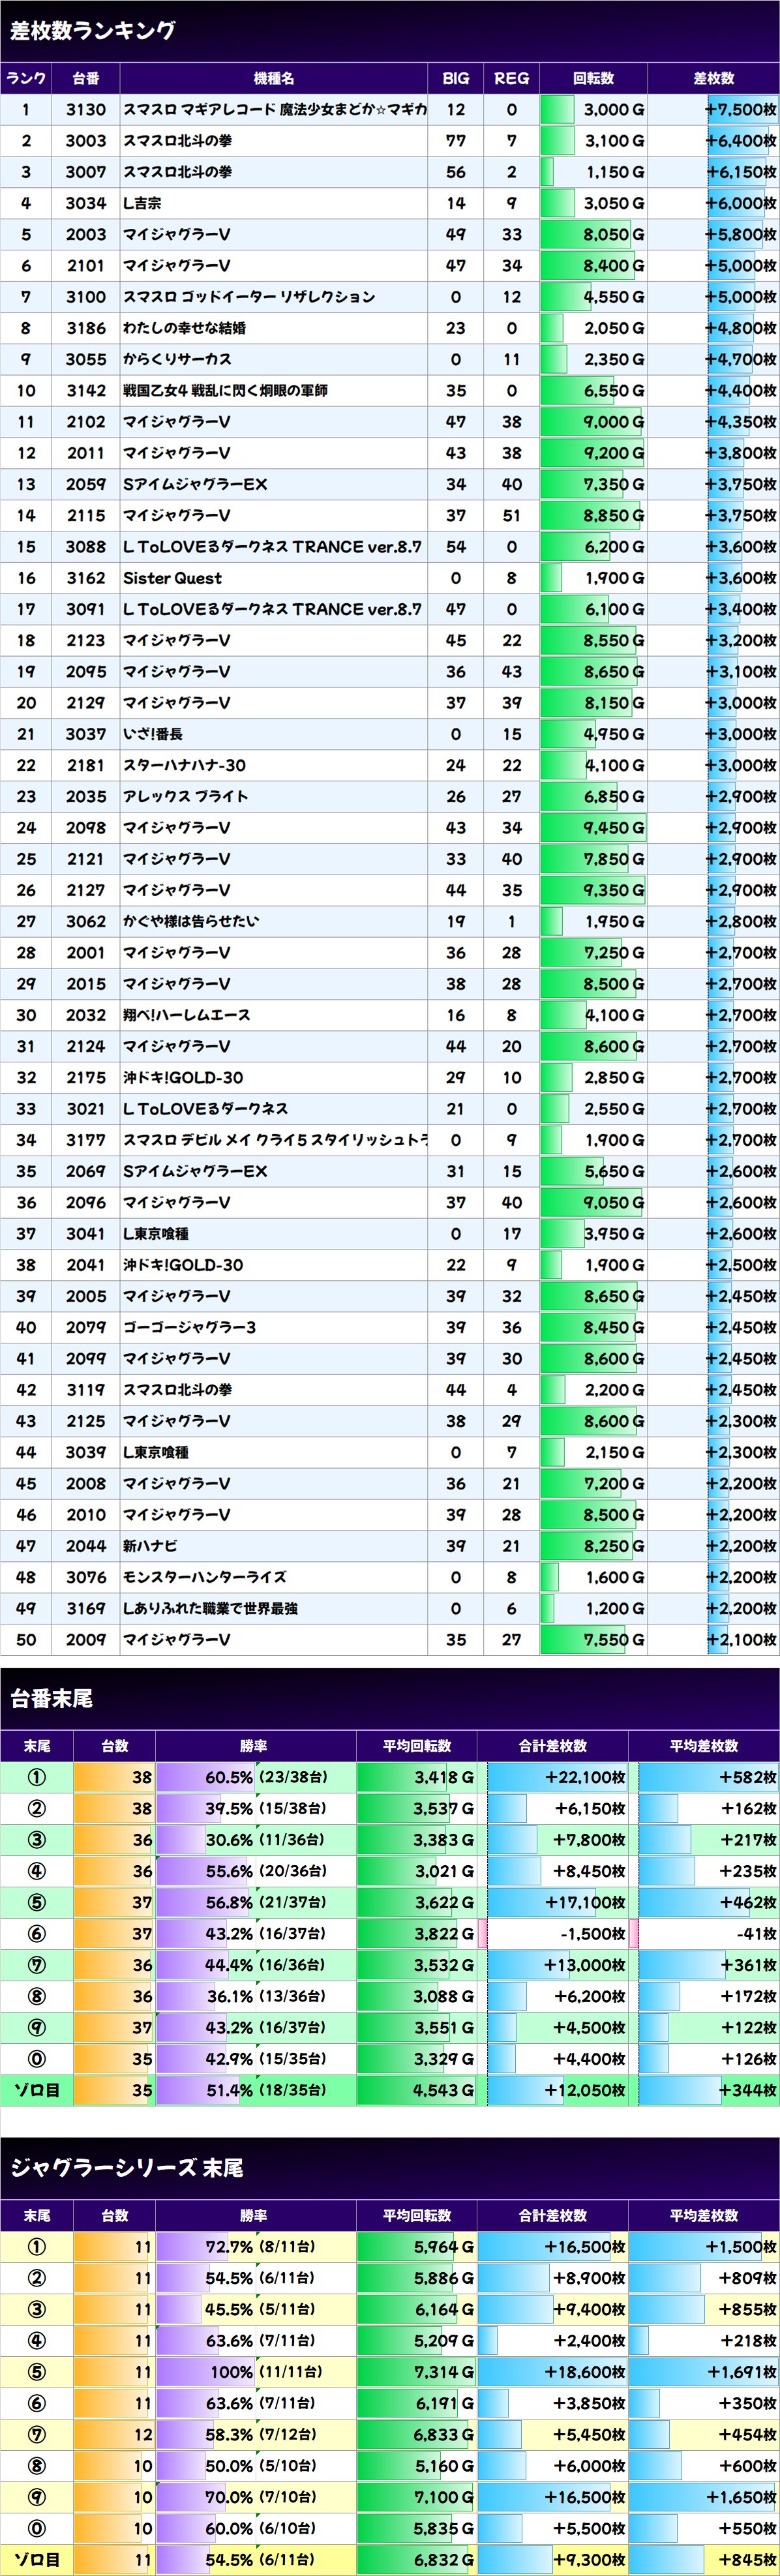This screenshot has width=780, height=2576.
Task: Select アレックス ブライト machine name
Action: tap(186, 796)
